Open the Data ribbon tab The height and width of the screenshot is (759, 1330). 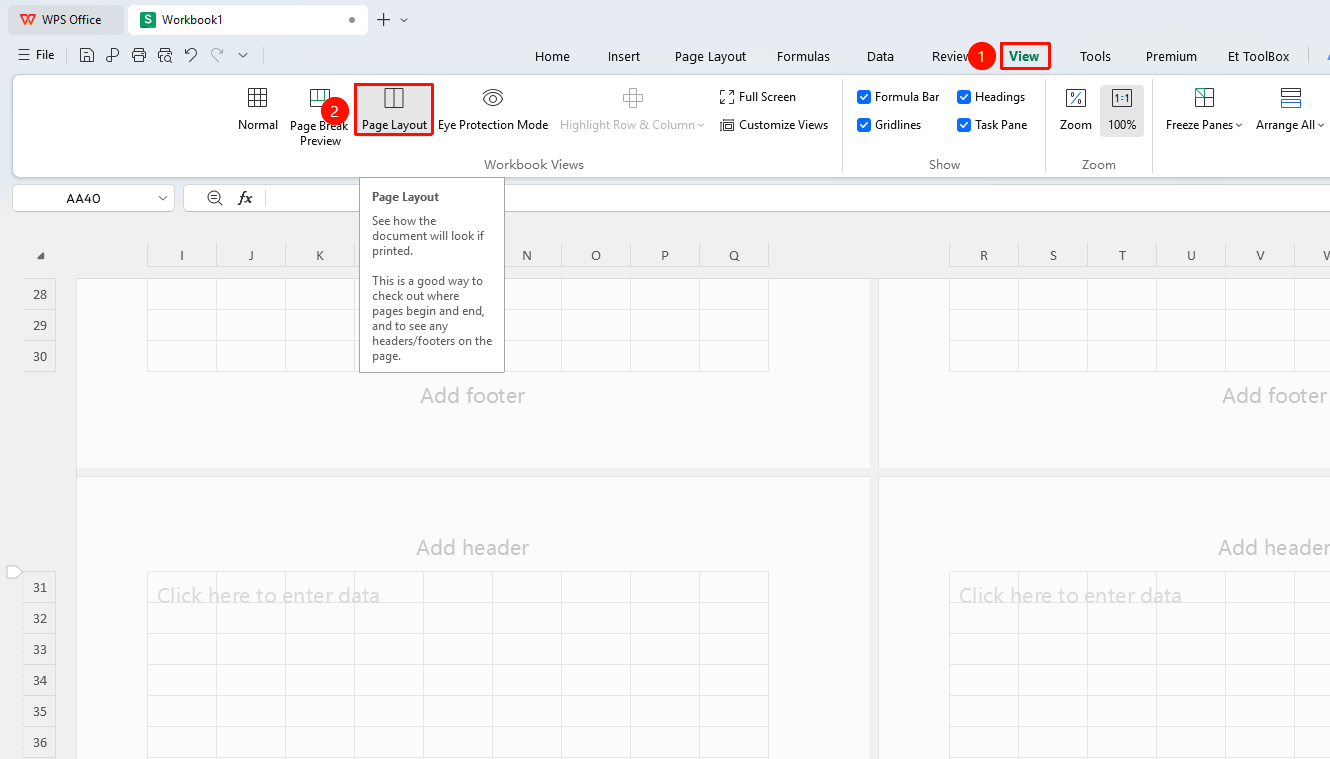(880, 56)
